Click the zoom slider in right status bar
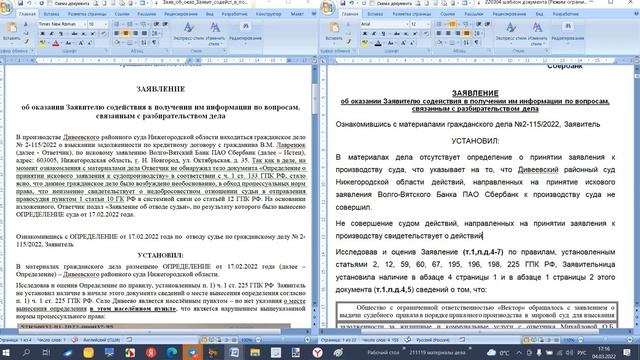Image resolution: width=640 pixels, height=360 pixels. pos(604,340)
